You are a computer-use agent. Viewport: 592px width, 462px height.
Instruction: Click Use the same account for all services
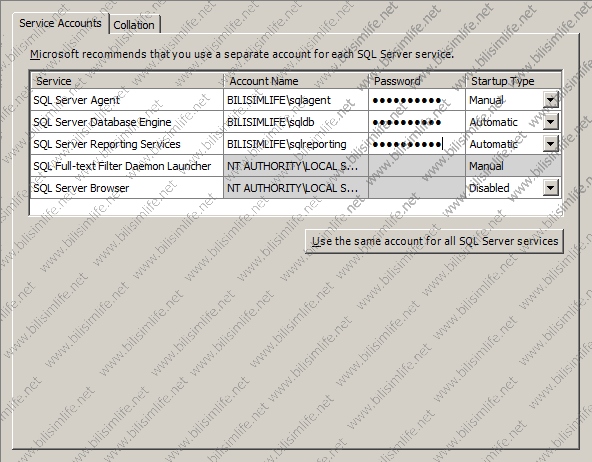(x=434, y=241)
